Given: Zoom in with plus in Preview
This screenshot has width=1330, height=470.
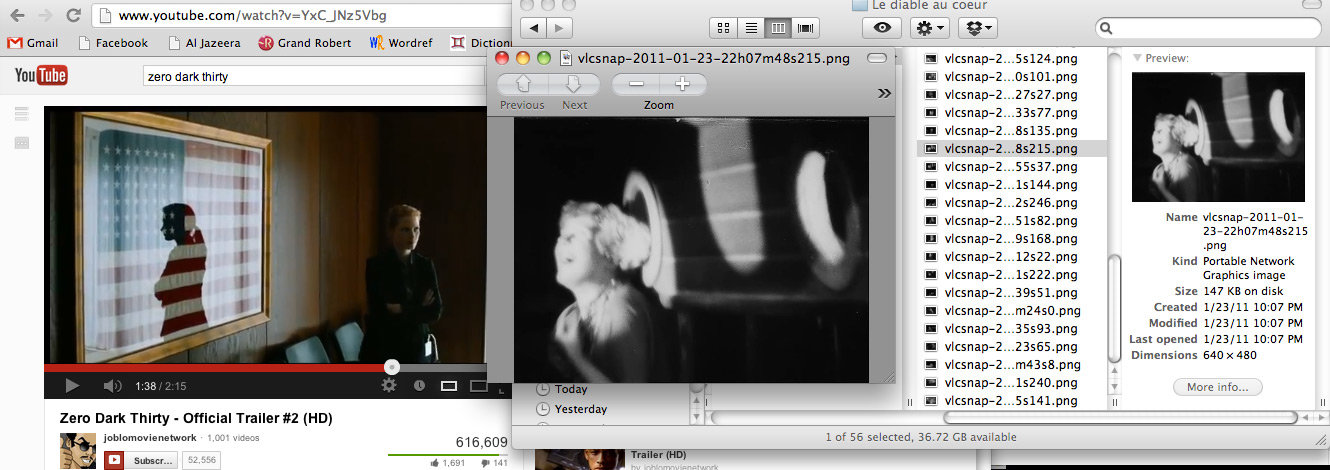Looking at the screenshot, I should (683, 85).
